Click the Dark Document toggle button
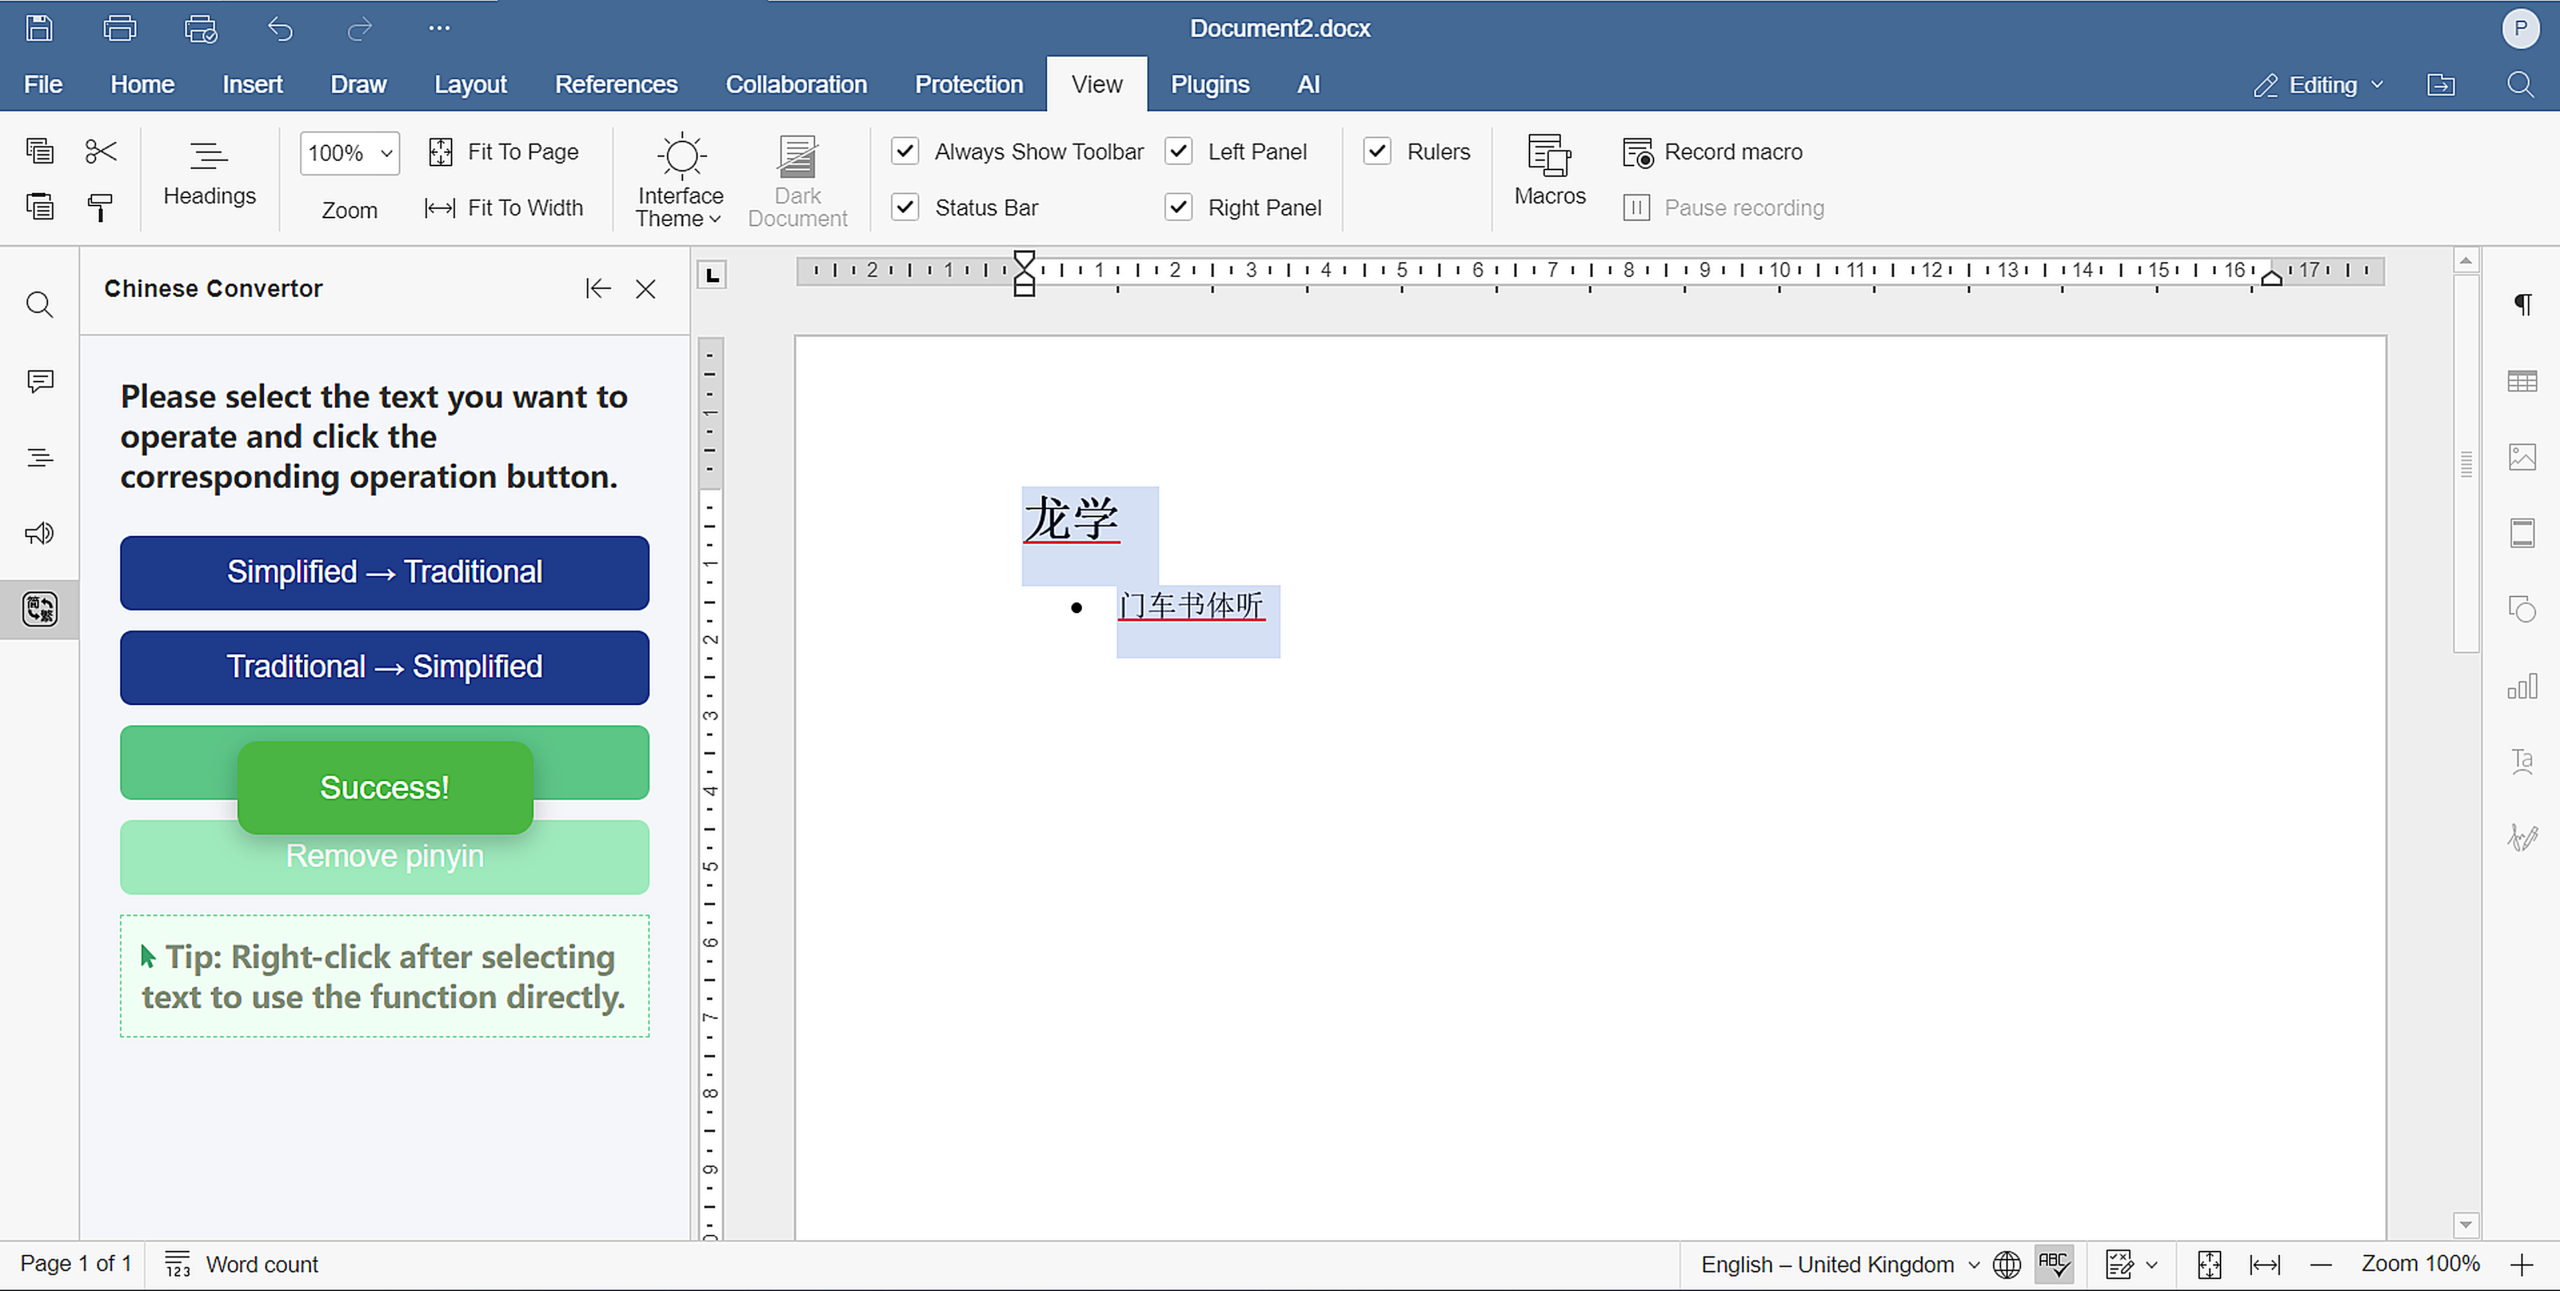This screenshot has height=1291, width=2560. point(797,181)
